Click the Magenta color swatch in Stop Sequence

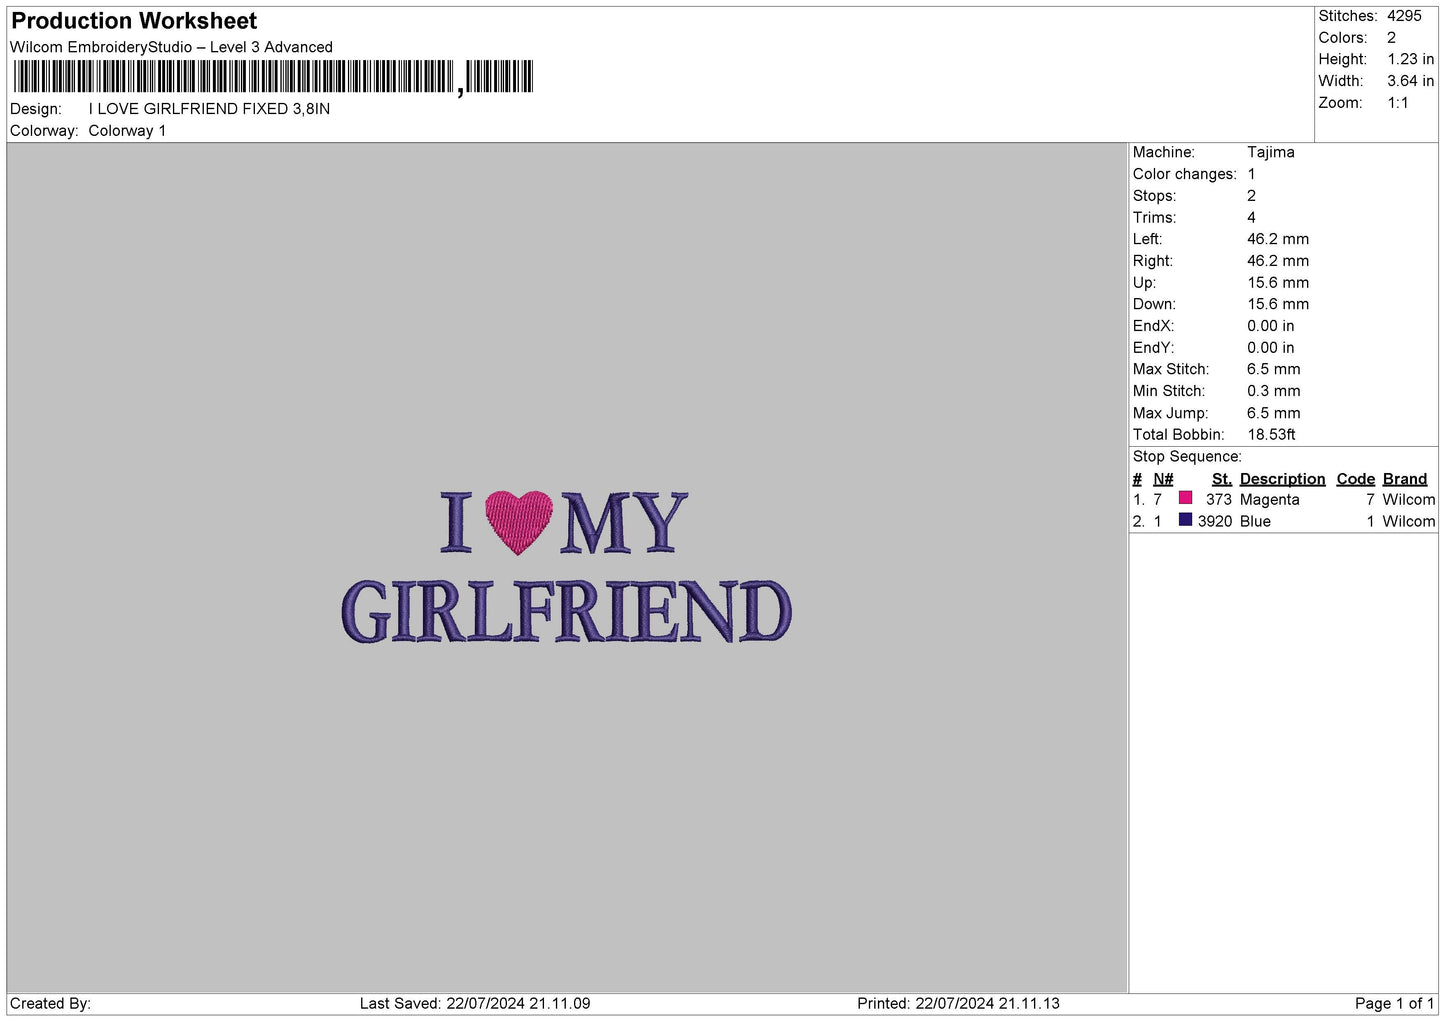pos(1185,498)
